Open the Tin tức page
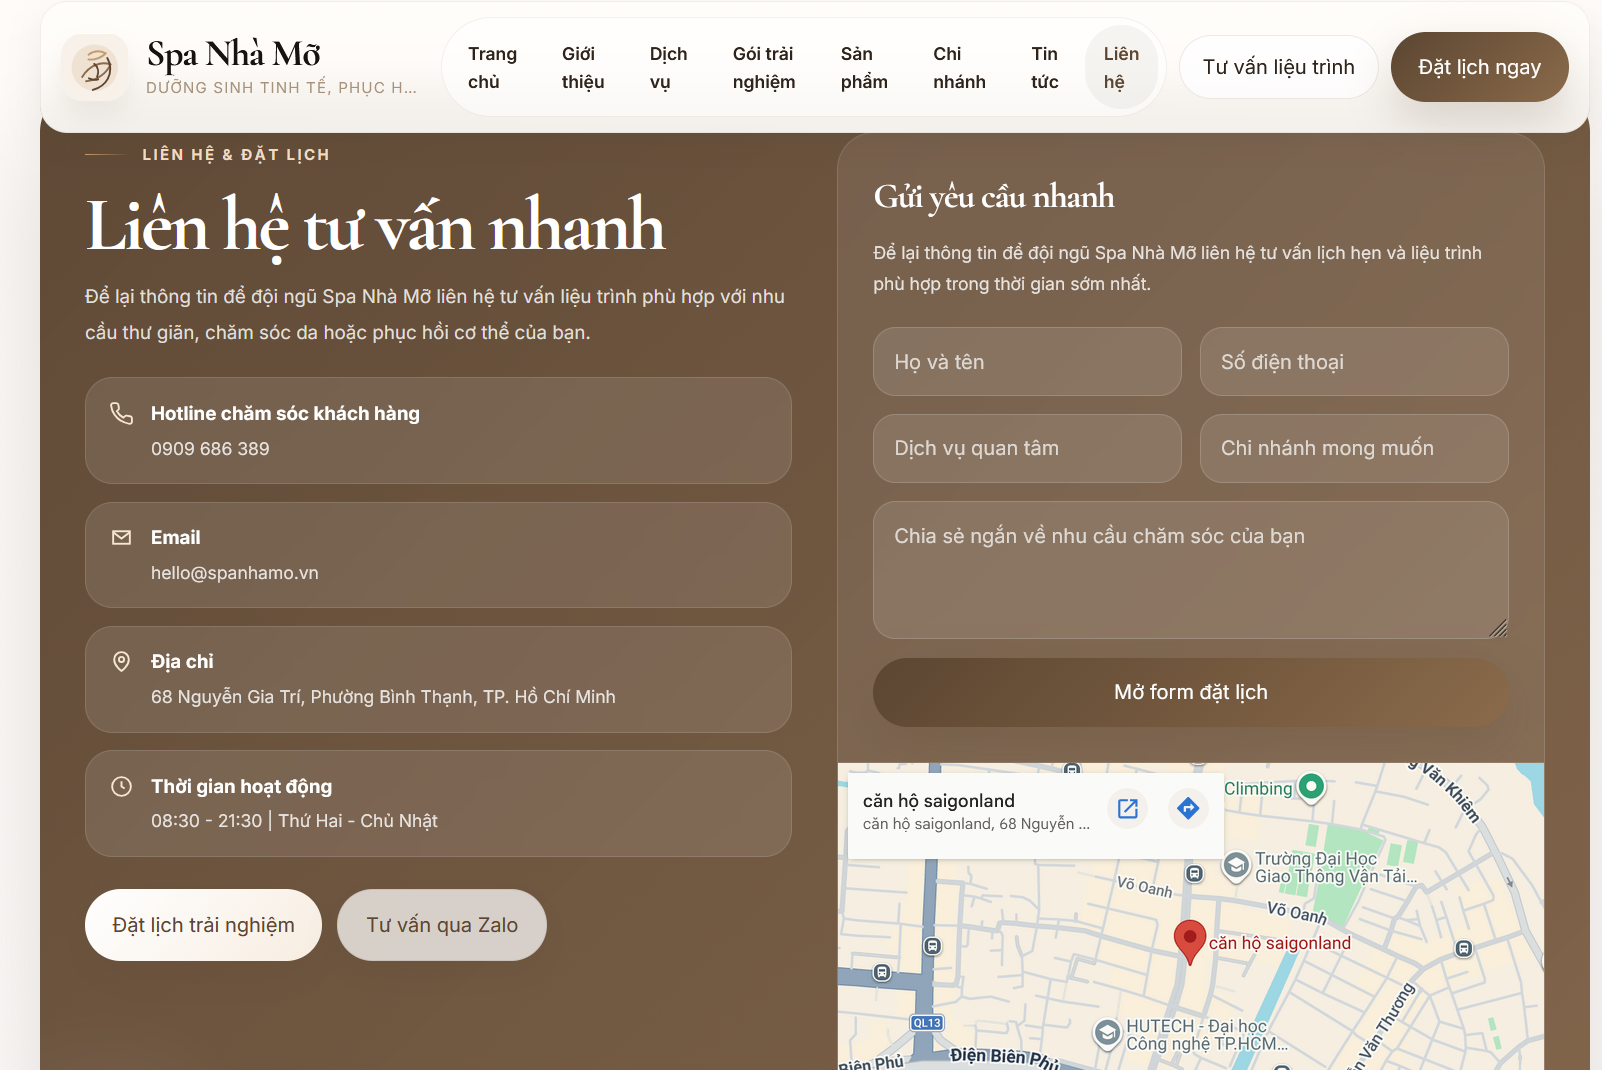The width and height of the screenshot is (1602, 1070). pos(1044,67)
